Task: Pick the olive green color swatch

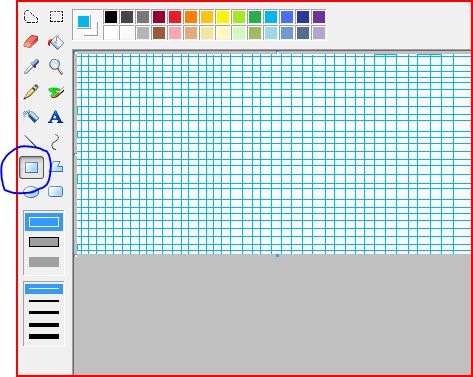Action: [255, 33]
